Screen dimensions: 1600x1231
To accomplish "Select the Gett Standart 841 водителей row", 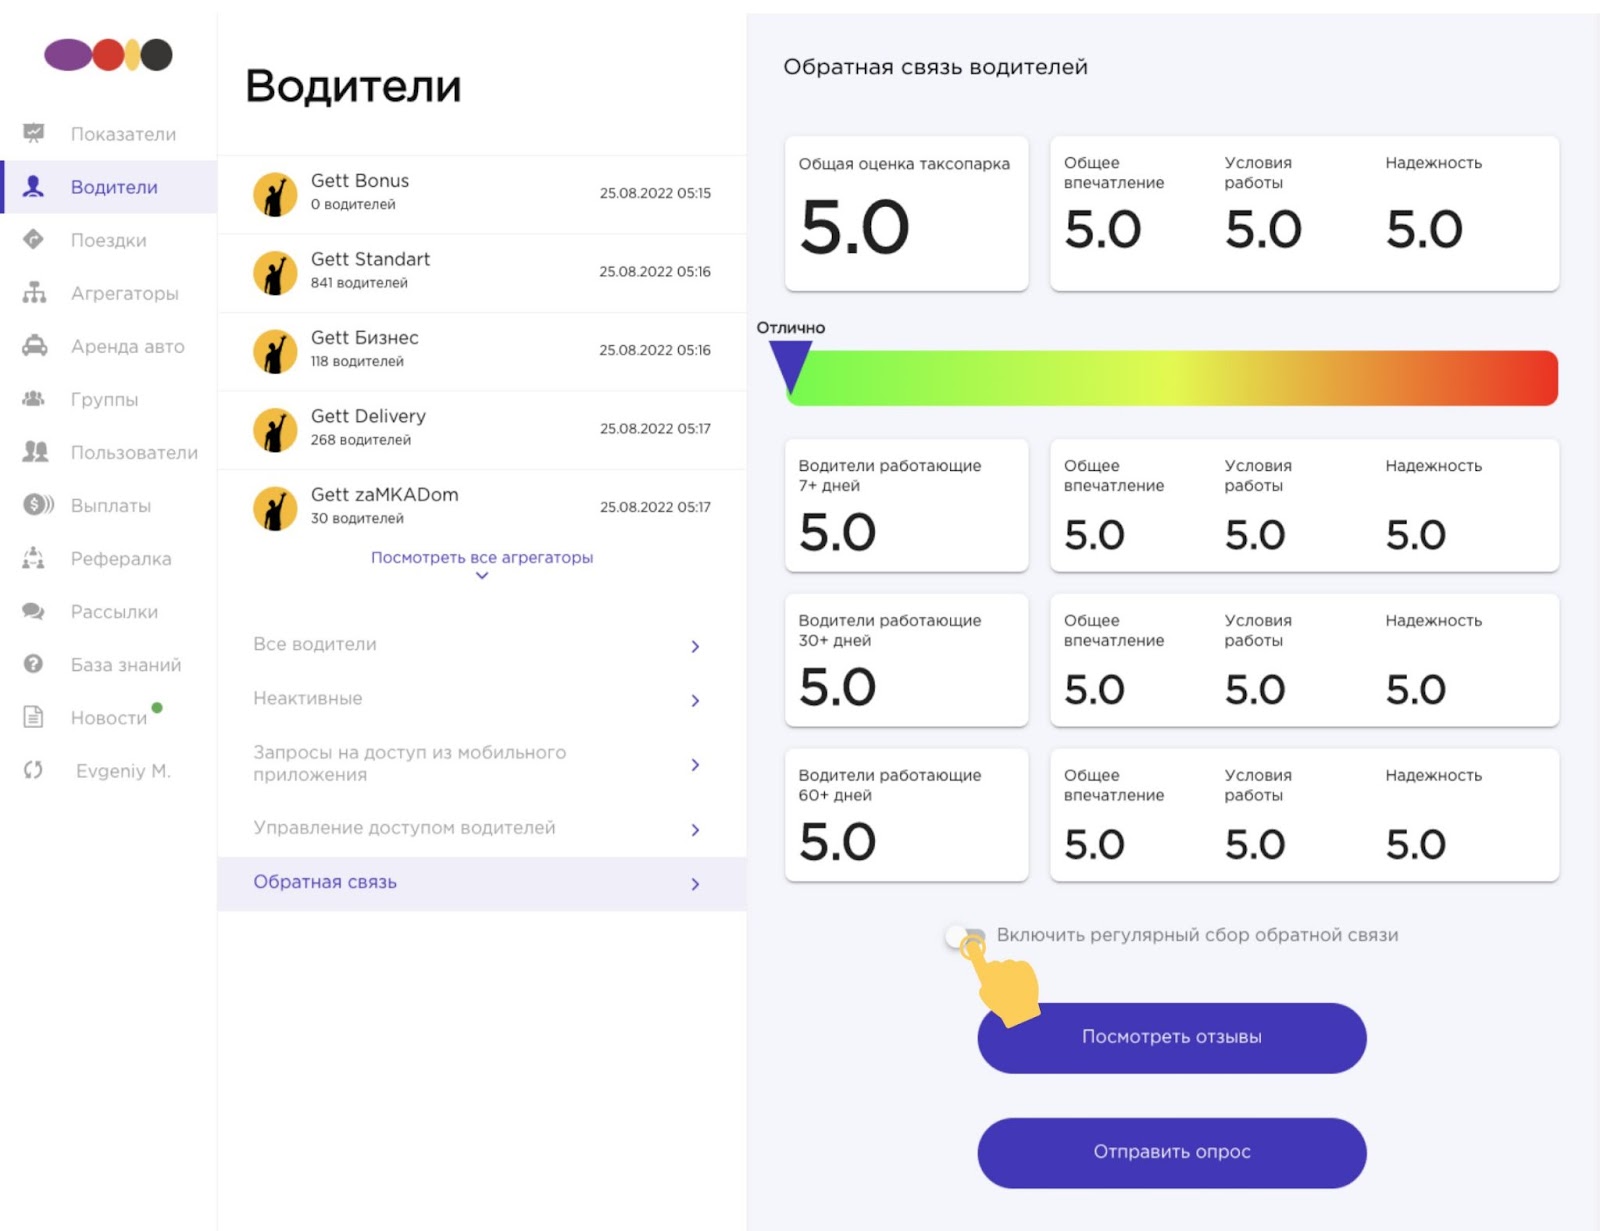I will click(x=482, y=272).
